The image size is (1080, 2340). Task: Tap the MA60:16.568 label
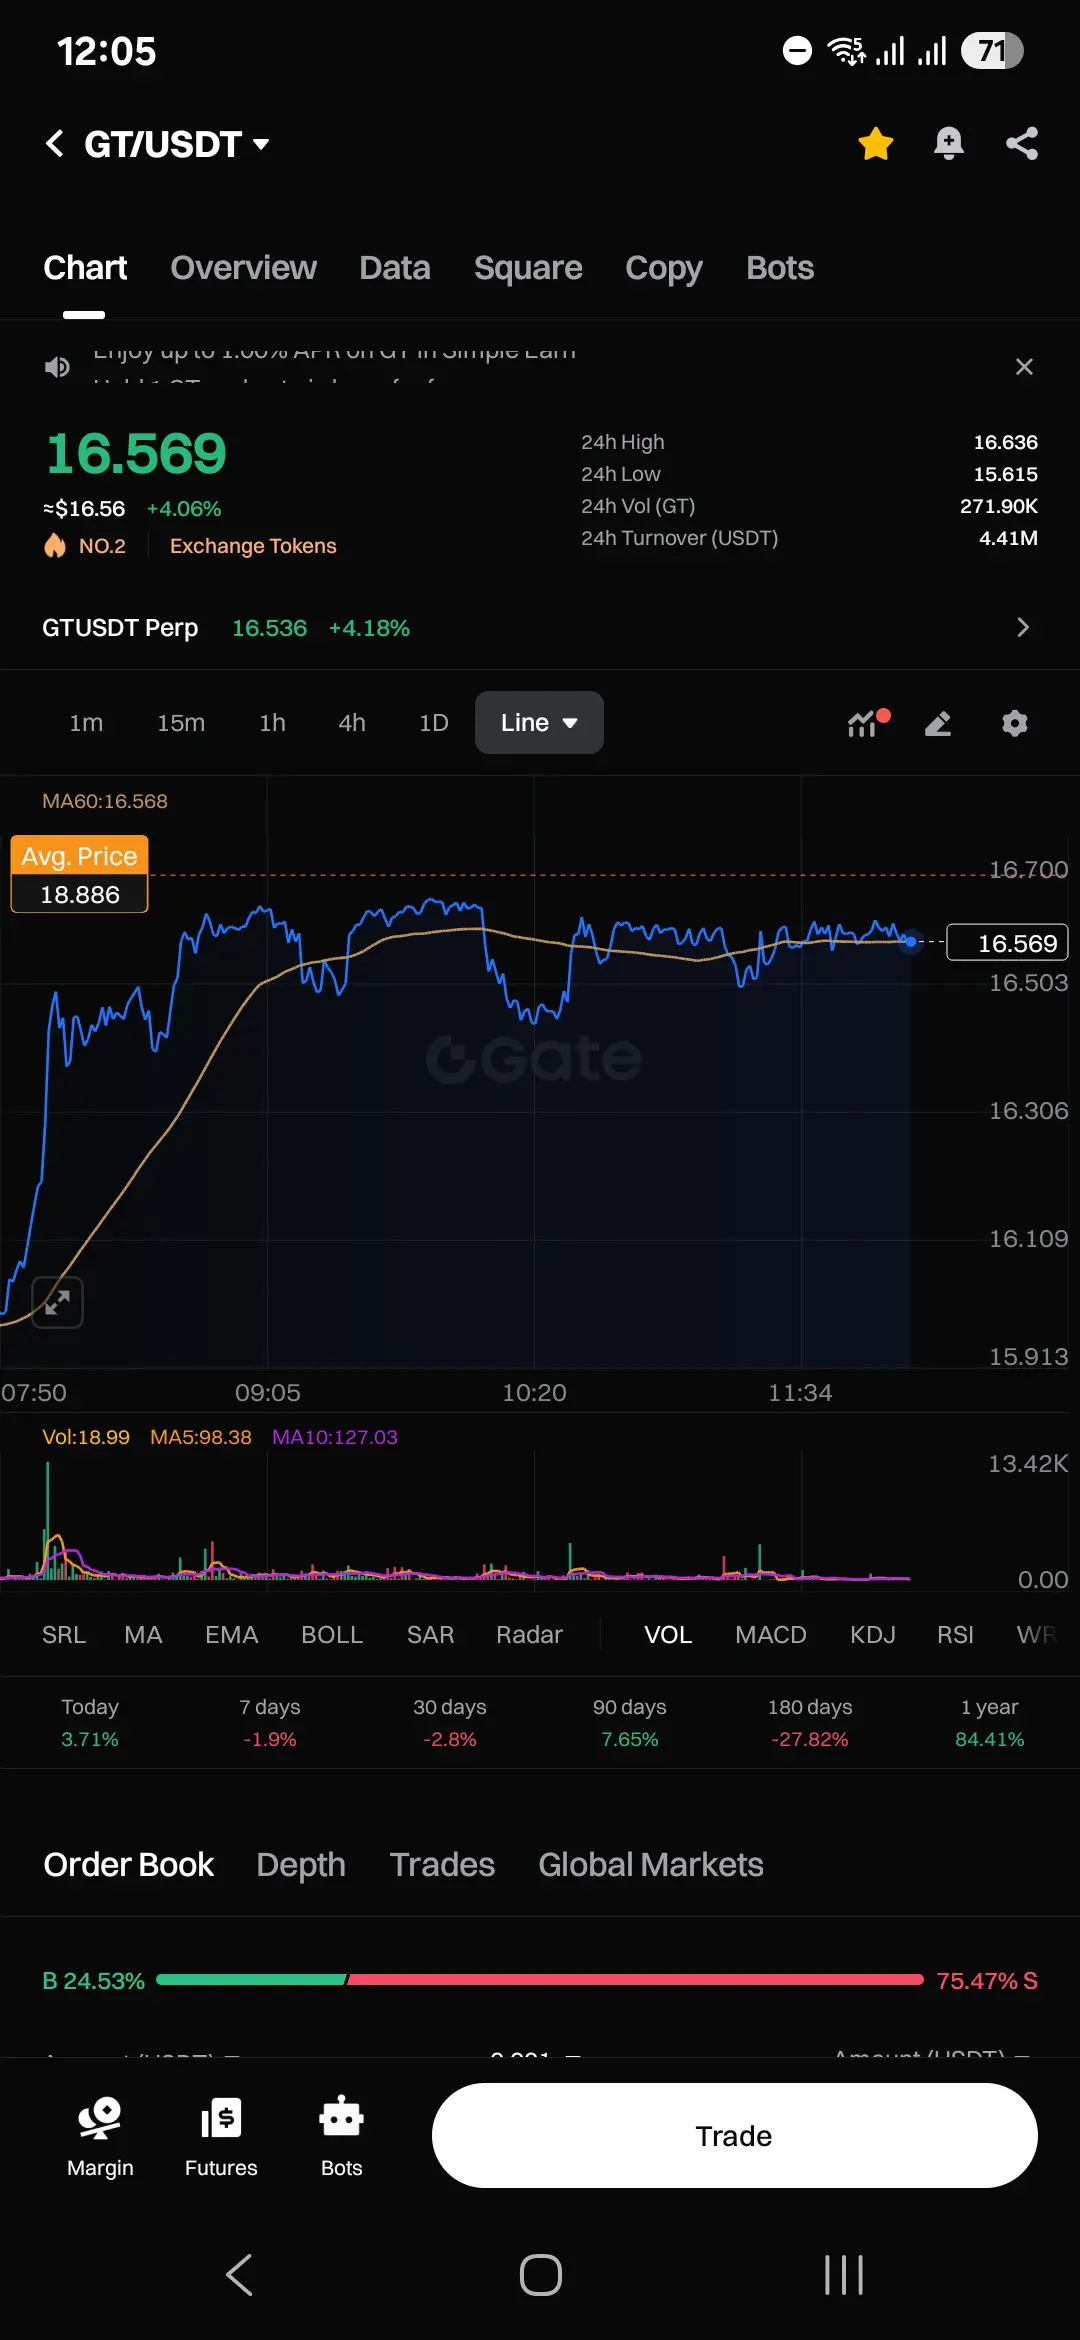pos(105,801)
